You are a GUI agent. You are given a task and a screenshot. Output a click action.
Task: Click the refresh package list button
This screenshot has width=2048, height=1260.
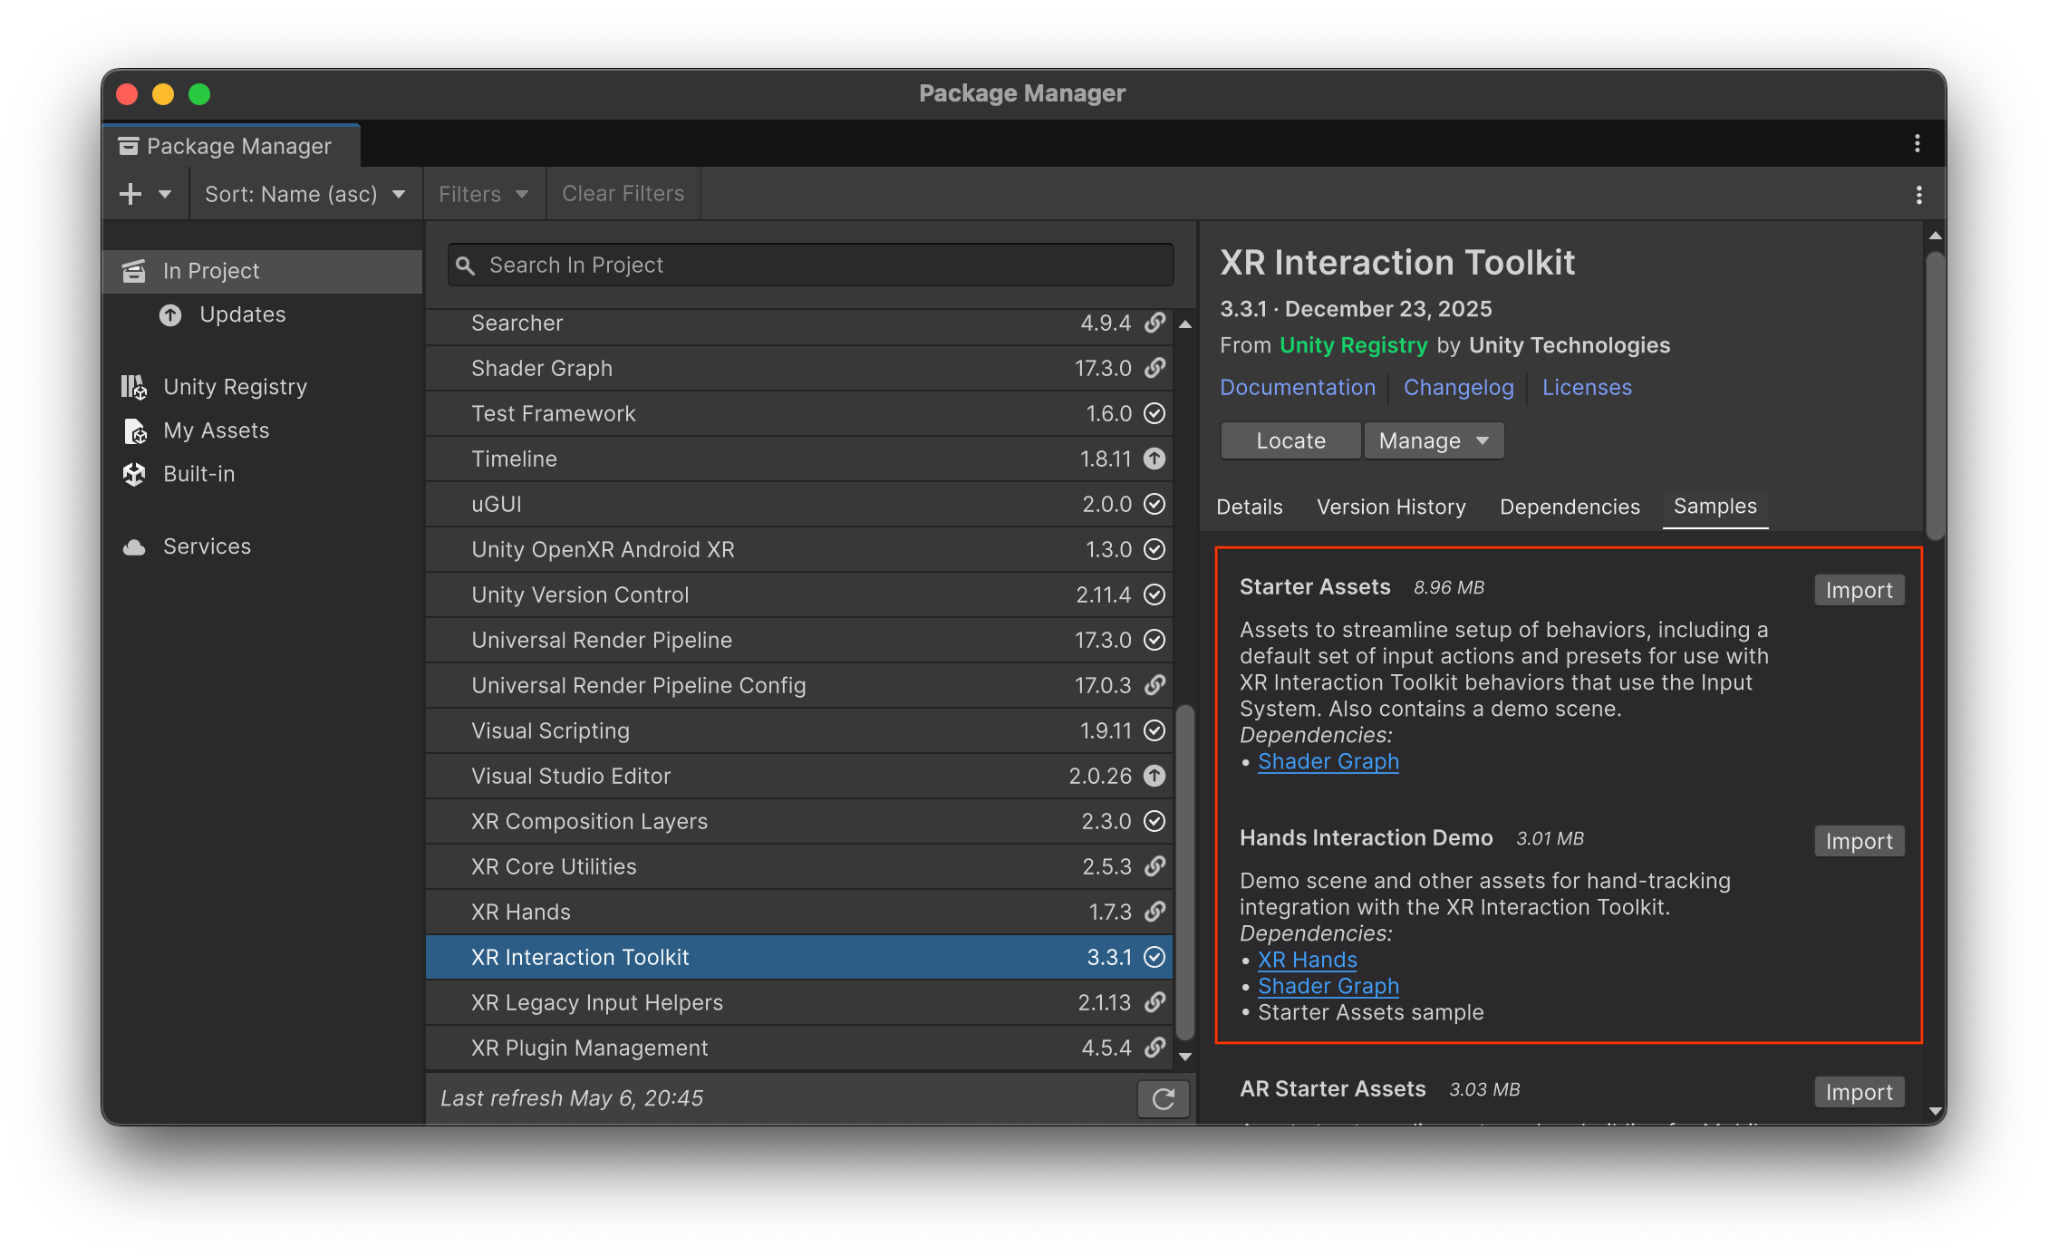pyautogui.click(x=1163, y=1099)
